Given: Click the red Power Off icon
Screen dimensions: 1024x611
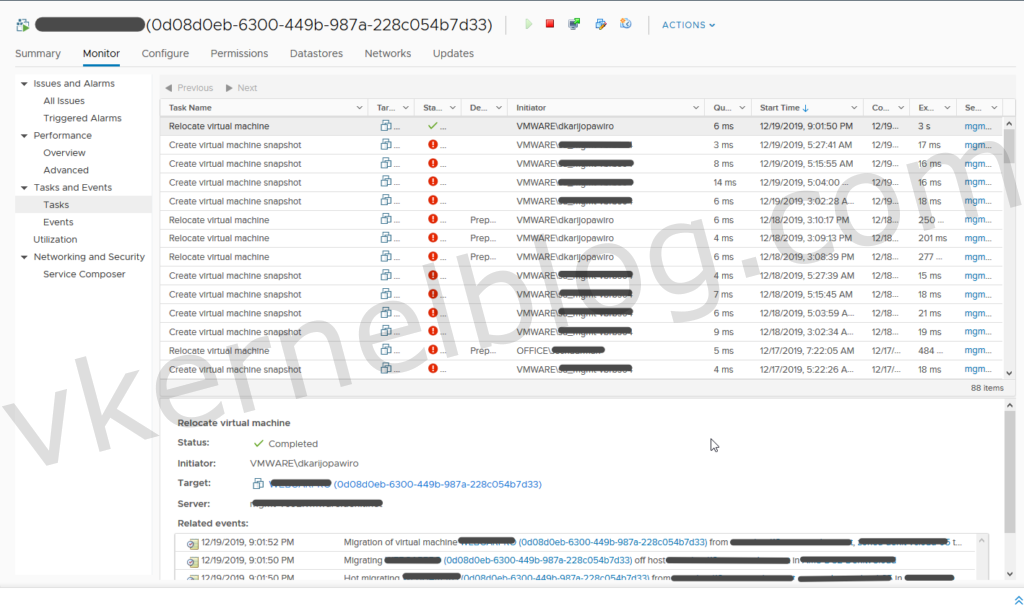Looking at the screenshot, I should tap(550, 24).
